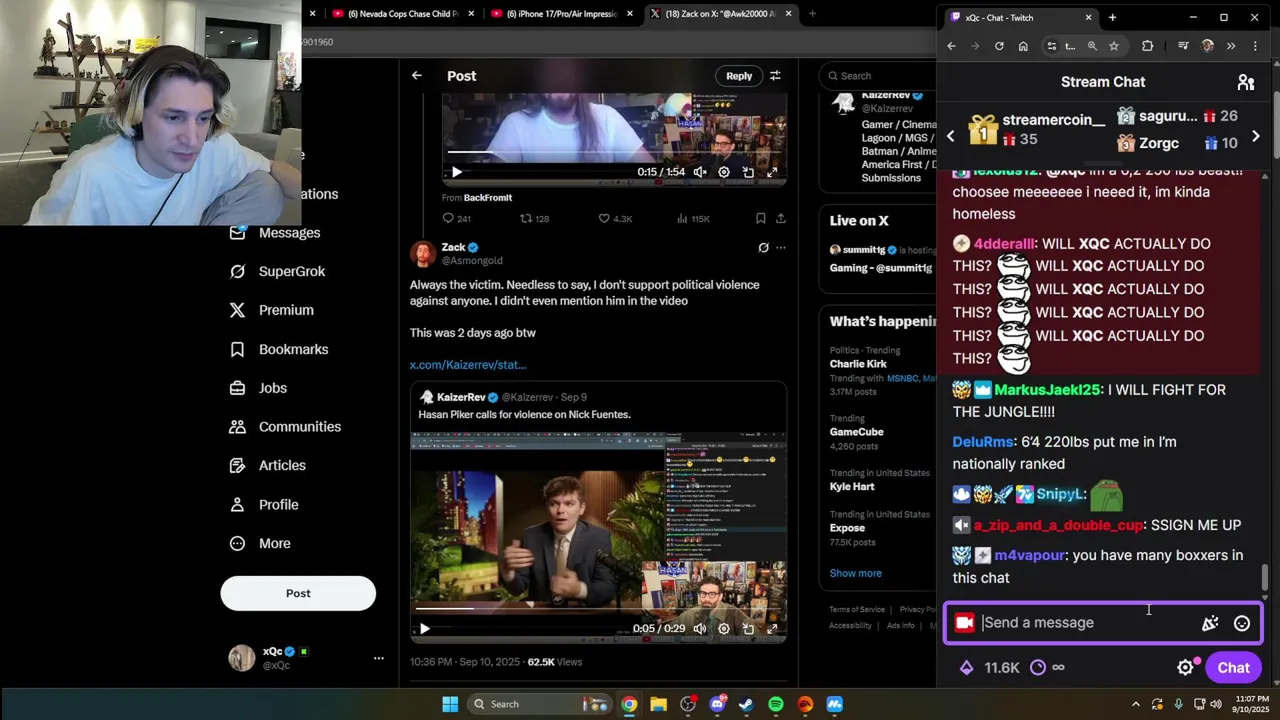Screen dimensions: 1280x720
Task: Go back using the Post header arrow
Action: [x=417, y=76]
